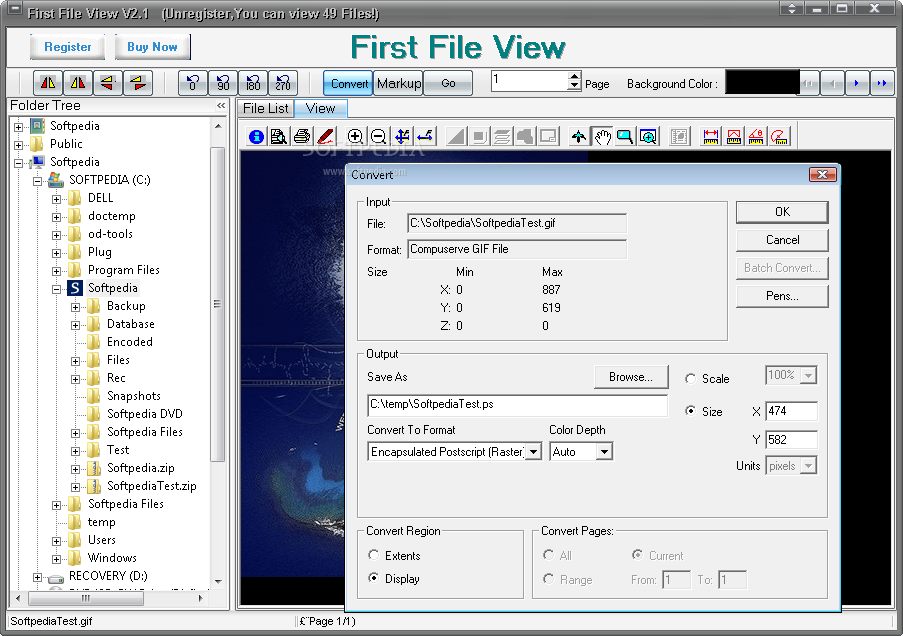Select the Scale radio button
Image resolution: width=903 pixels, height=636 pixels.
point(690,378)
